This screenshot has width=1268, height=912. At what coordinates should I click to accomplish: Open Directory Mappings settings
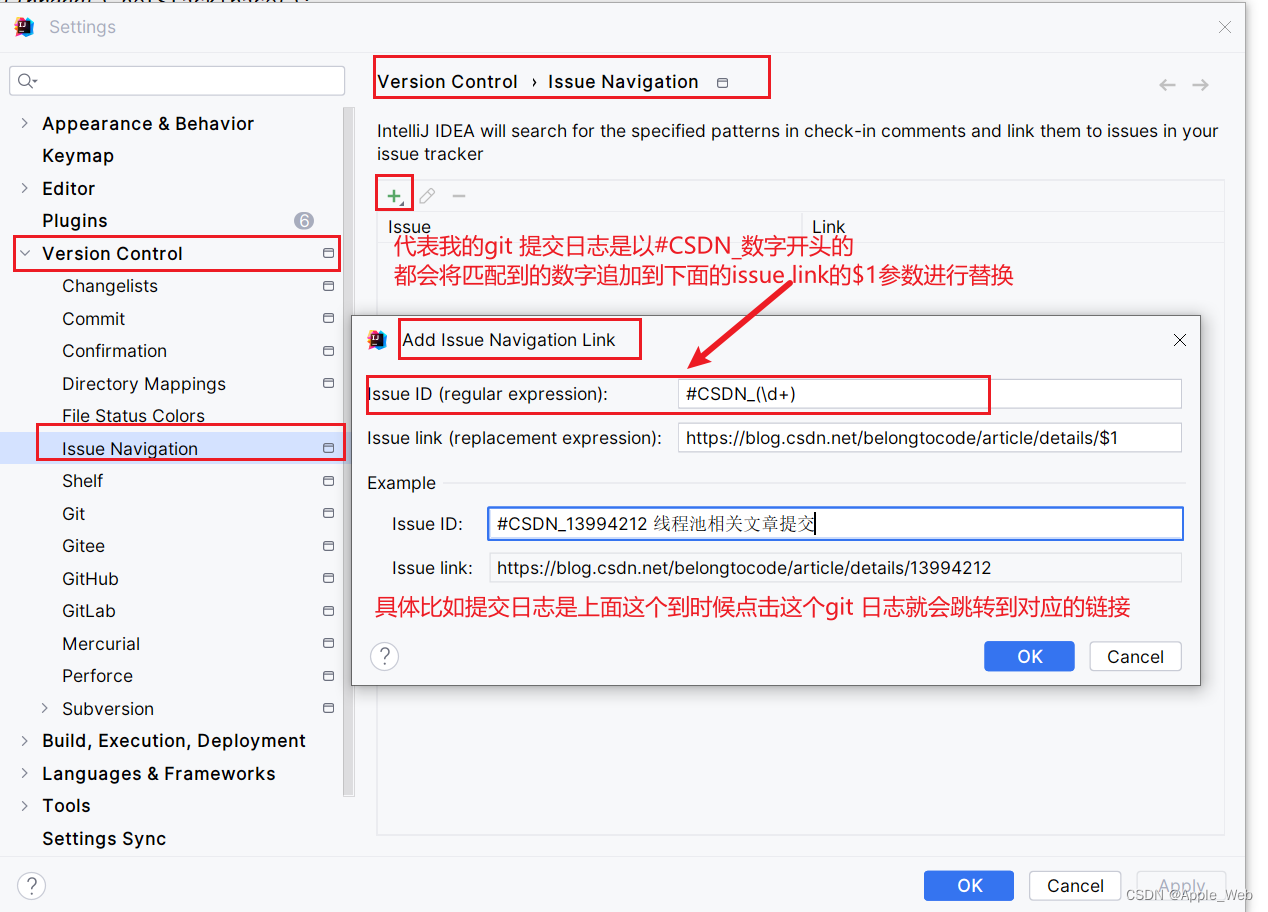pos(144,384)
